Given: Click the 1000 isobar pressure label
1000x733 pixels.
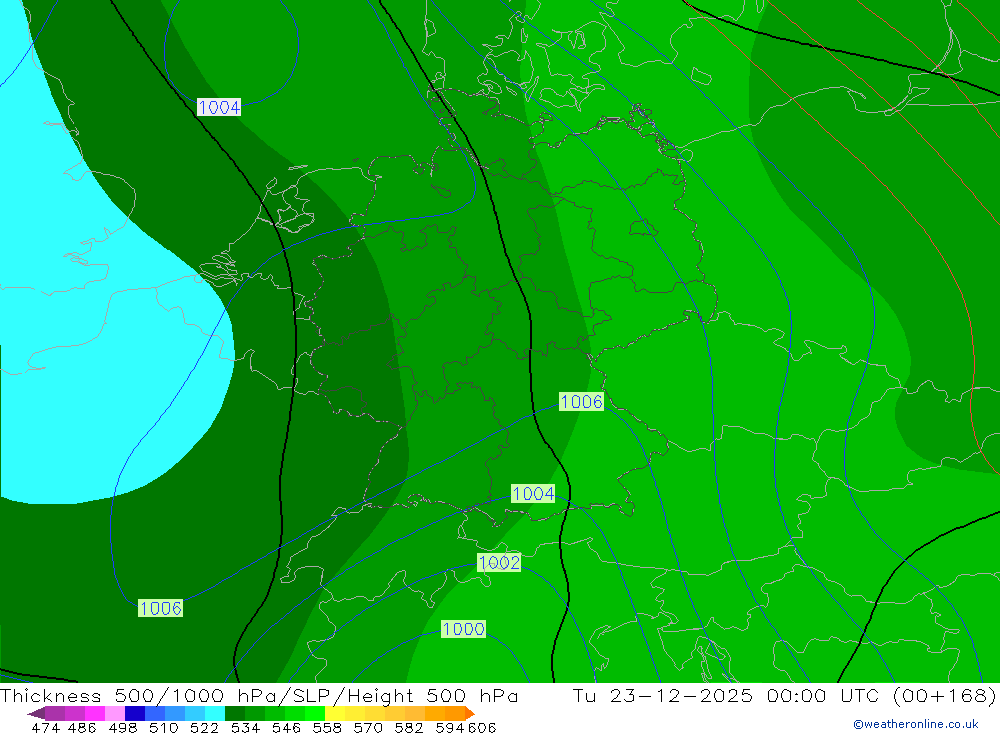Looking at the screenshot, I should tap(464, 629).
